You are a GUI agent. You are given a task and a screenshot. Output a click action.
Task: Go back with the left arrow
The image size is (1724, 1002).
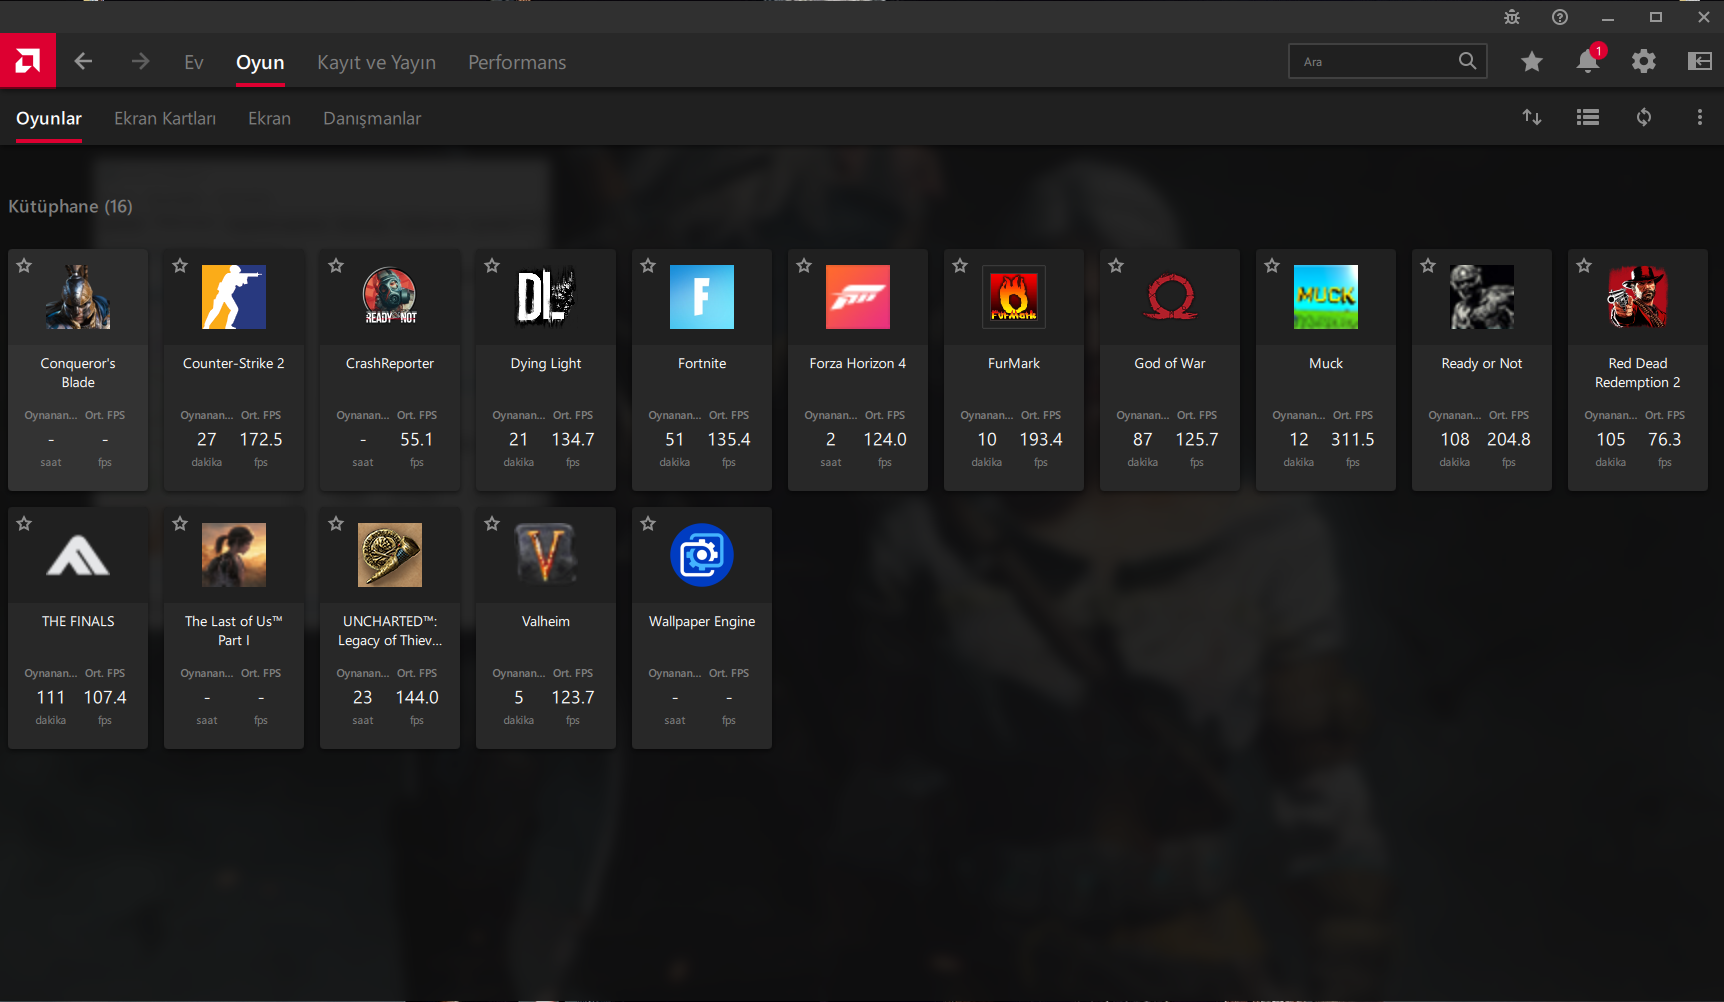(83, 61)
